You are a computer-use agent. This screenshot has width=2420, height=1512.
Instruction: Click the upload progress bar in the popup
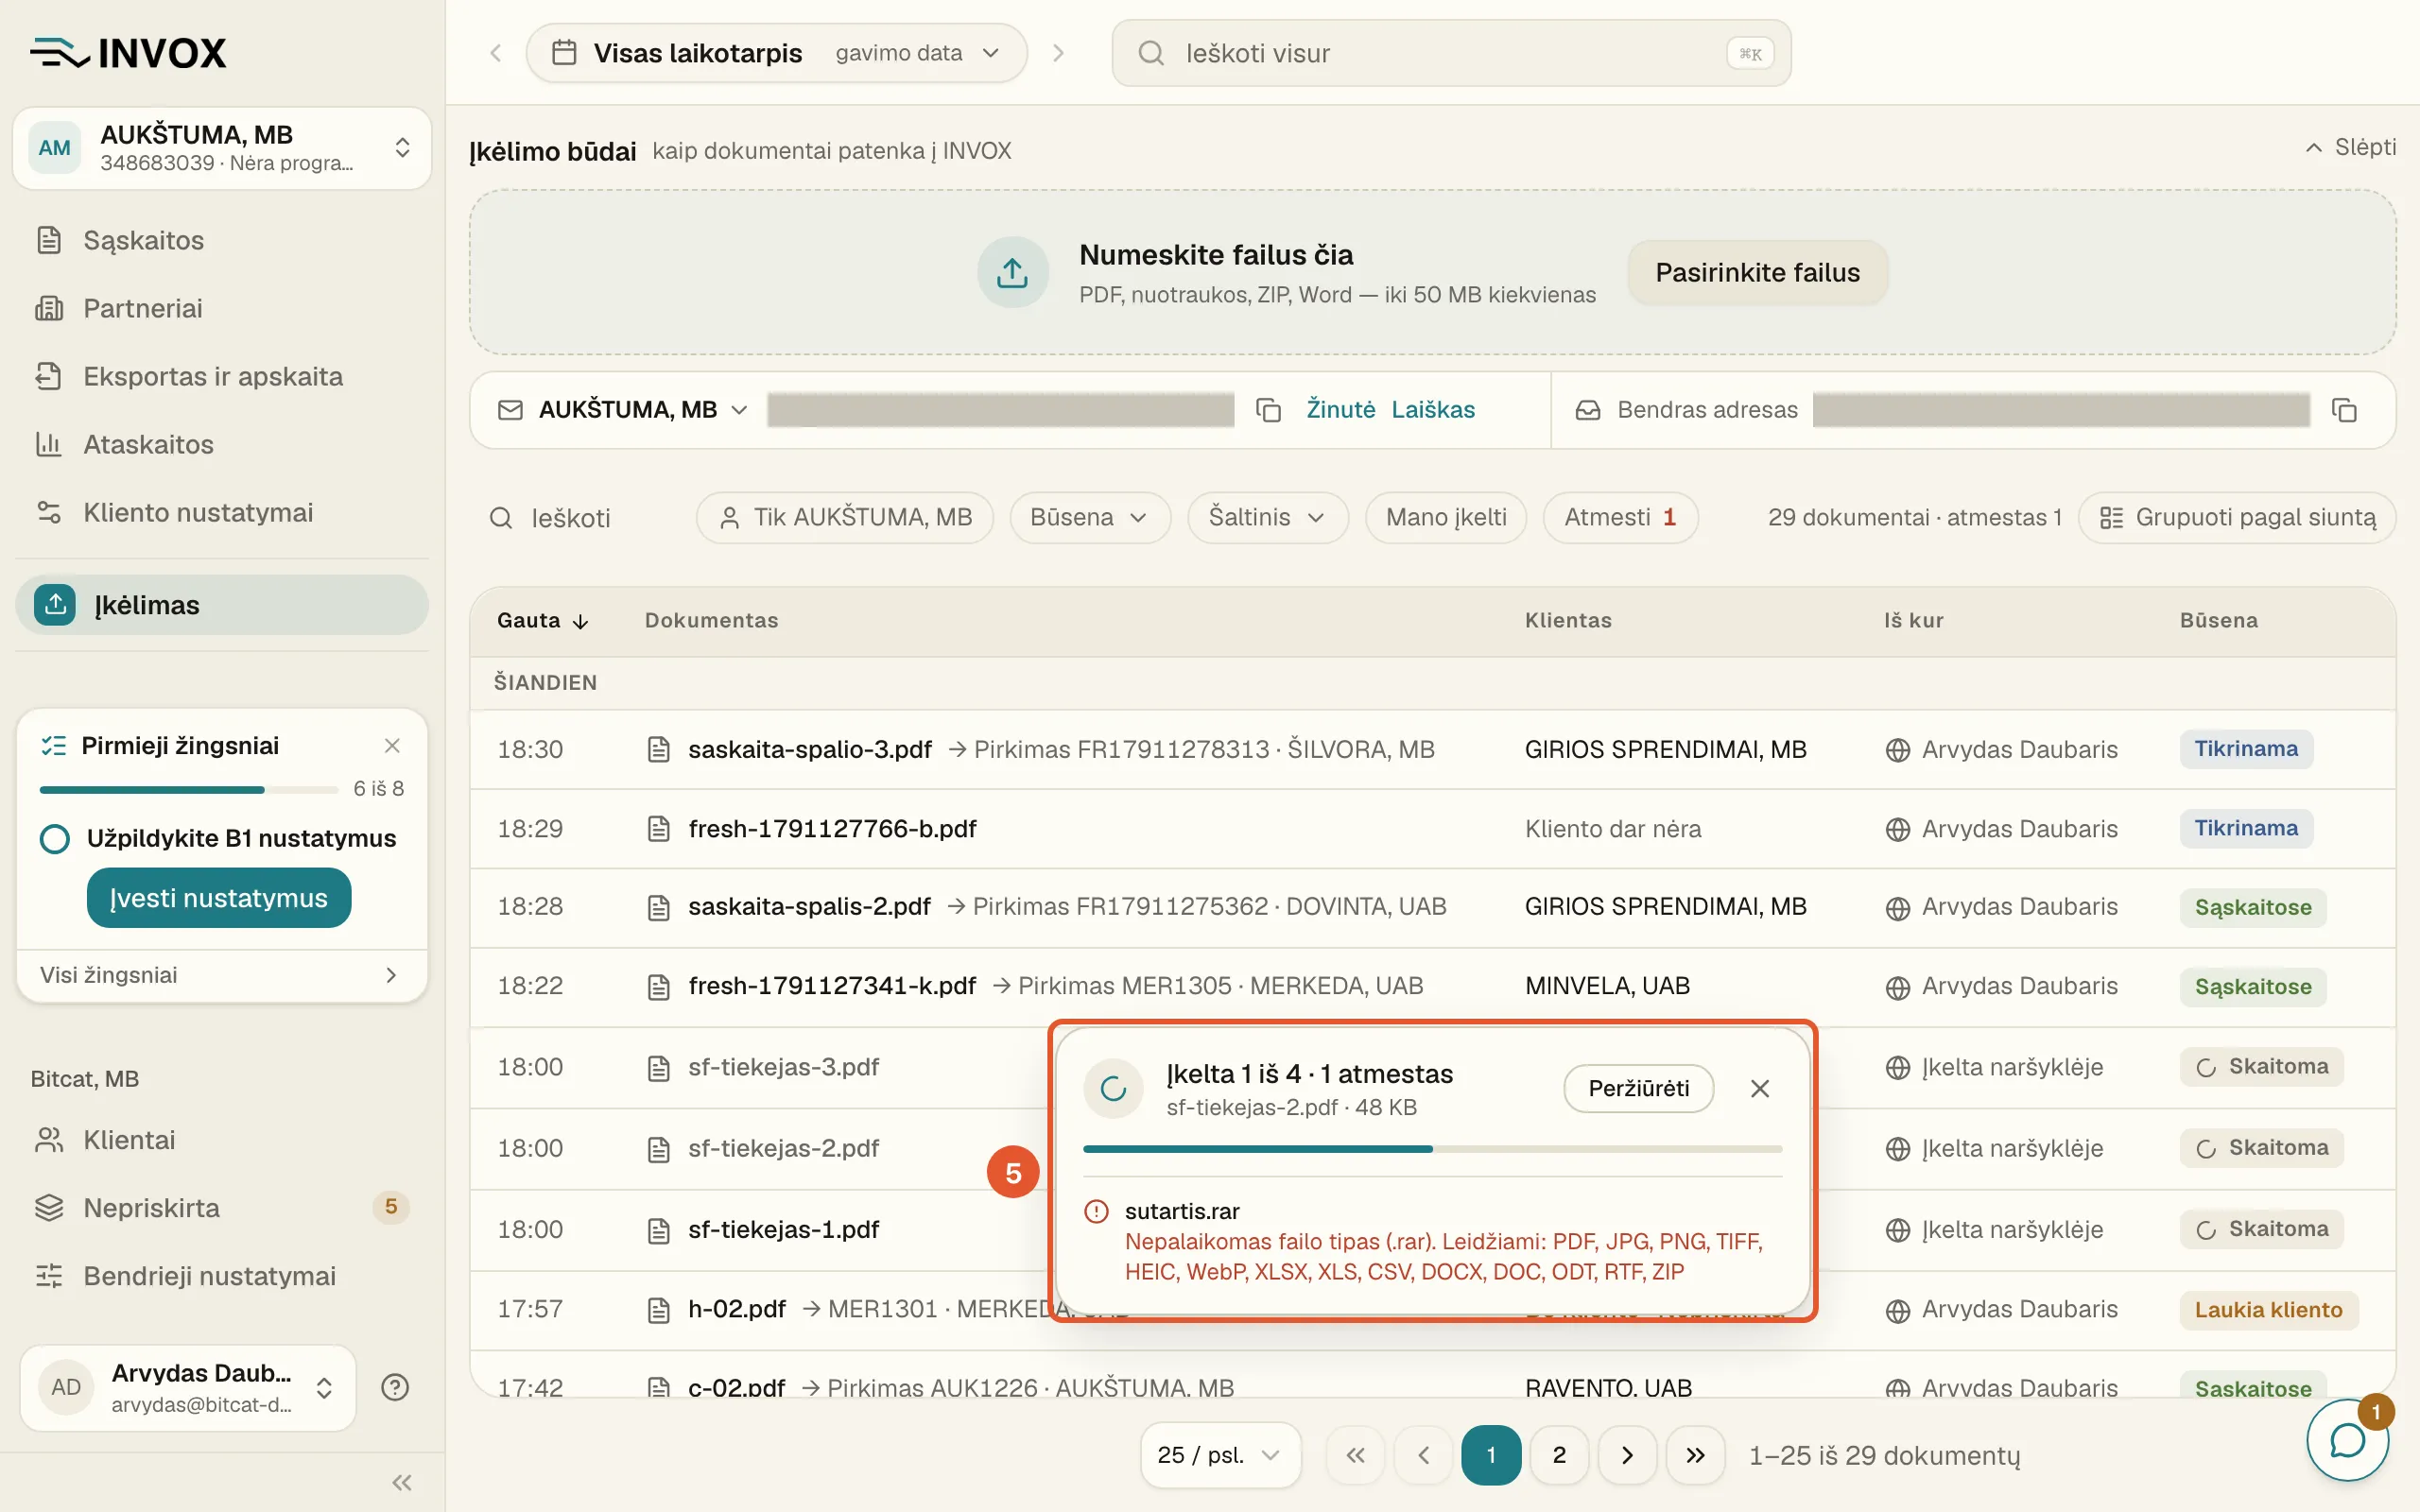coord(1432,1149)
